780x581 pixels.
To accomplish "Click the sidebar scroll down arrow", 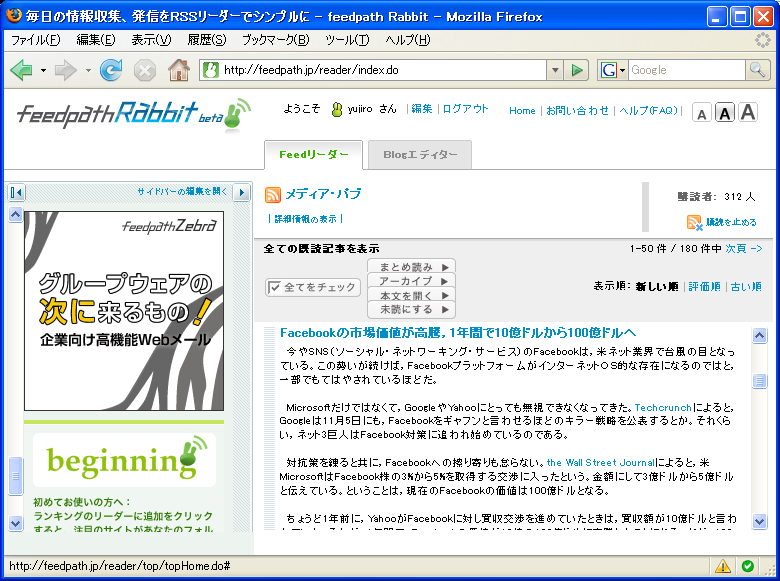I will point(15,523).
